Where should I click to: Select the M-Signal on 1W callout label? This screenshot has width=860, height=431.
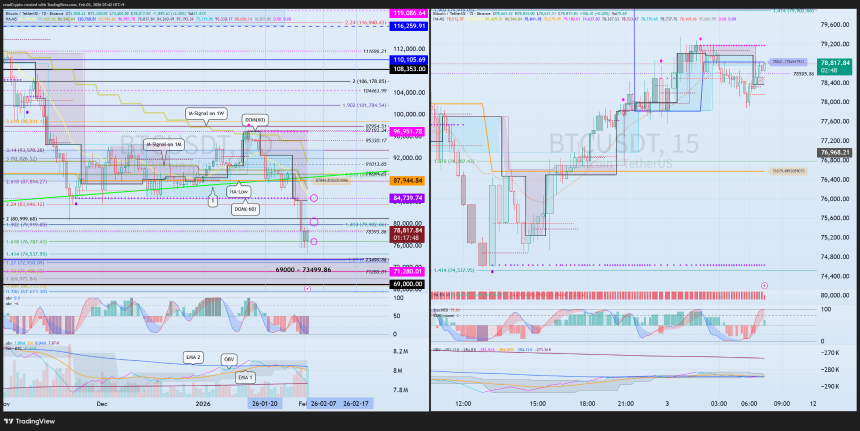pos(206,113)
